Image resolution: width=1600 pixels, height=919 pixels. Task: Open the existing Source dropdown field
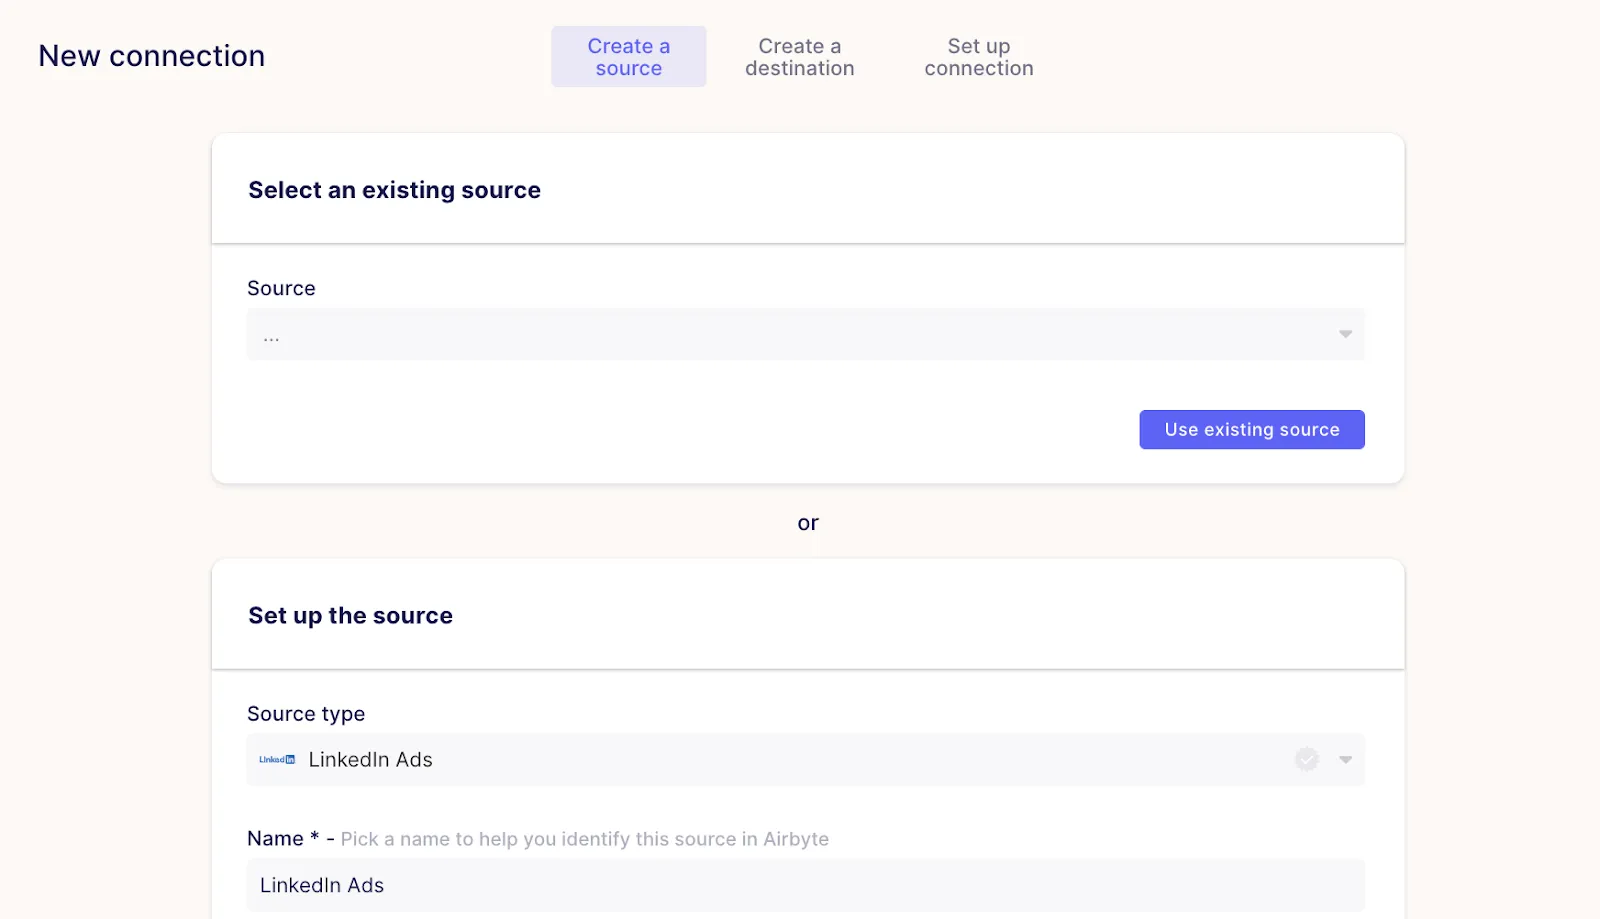click(x=805, y=334)
